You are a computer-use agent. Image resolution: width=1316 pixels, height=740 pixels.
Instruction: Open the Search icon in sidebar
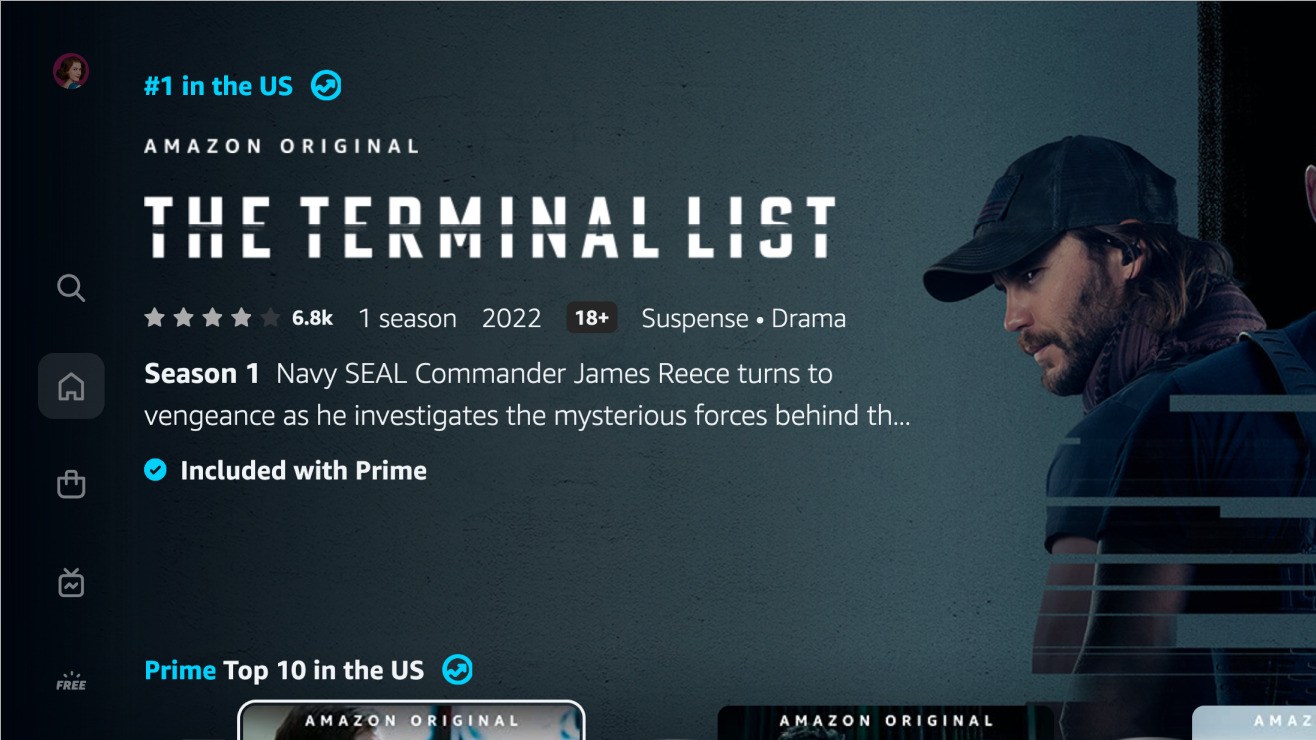71,289
